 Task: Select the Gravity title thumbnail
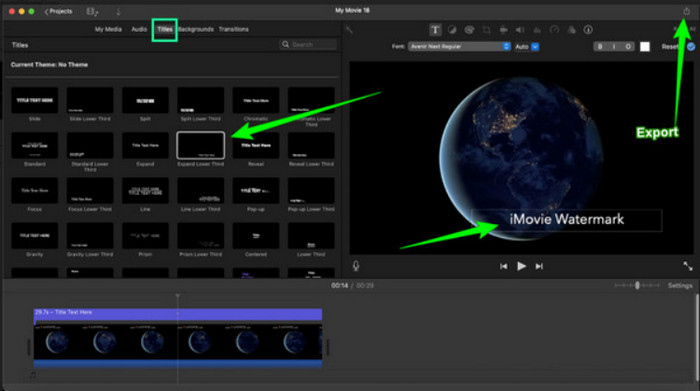click(35, 236)
